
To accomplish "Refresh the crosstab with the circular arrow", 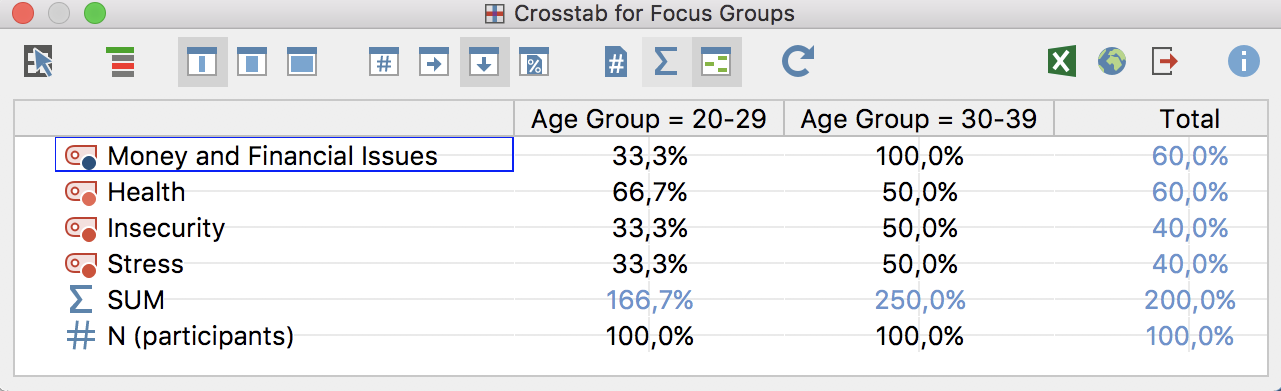I will (798, 62).
